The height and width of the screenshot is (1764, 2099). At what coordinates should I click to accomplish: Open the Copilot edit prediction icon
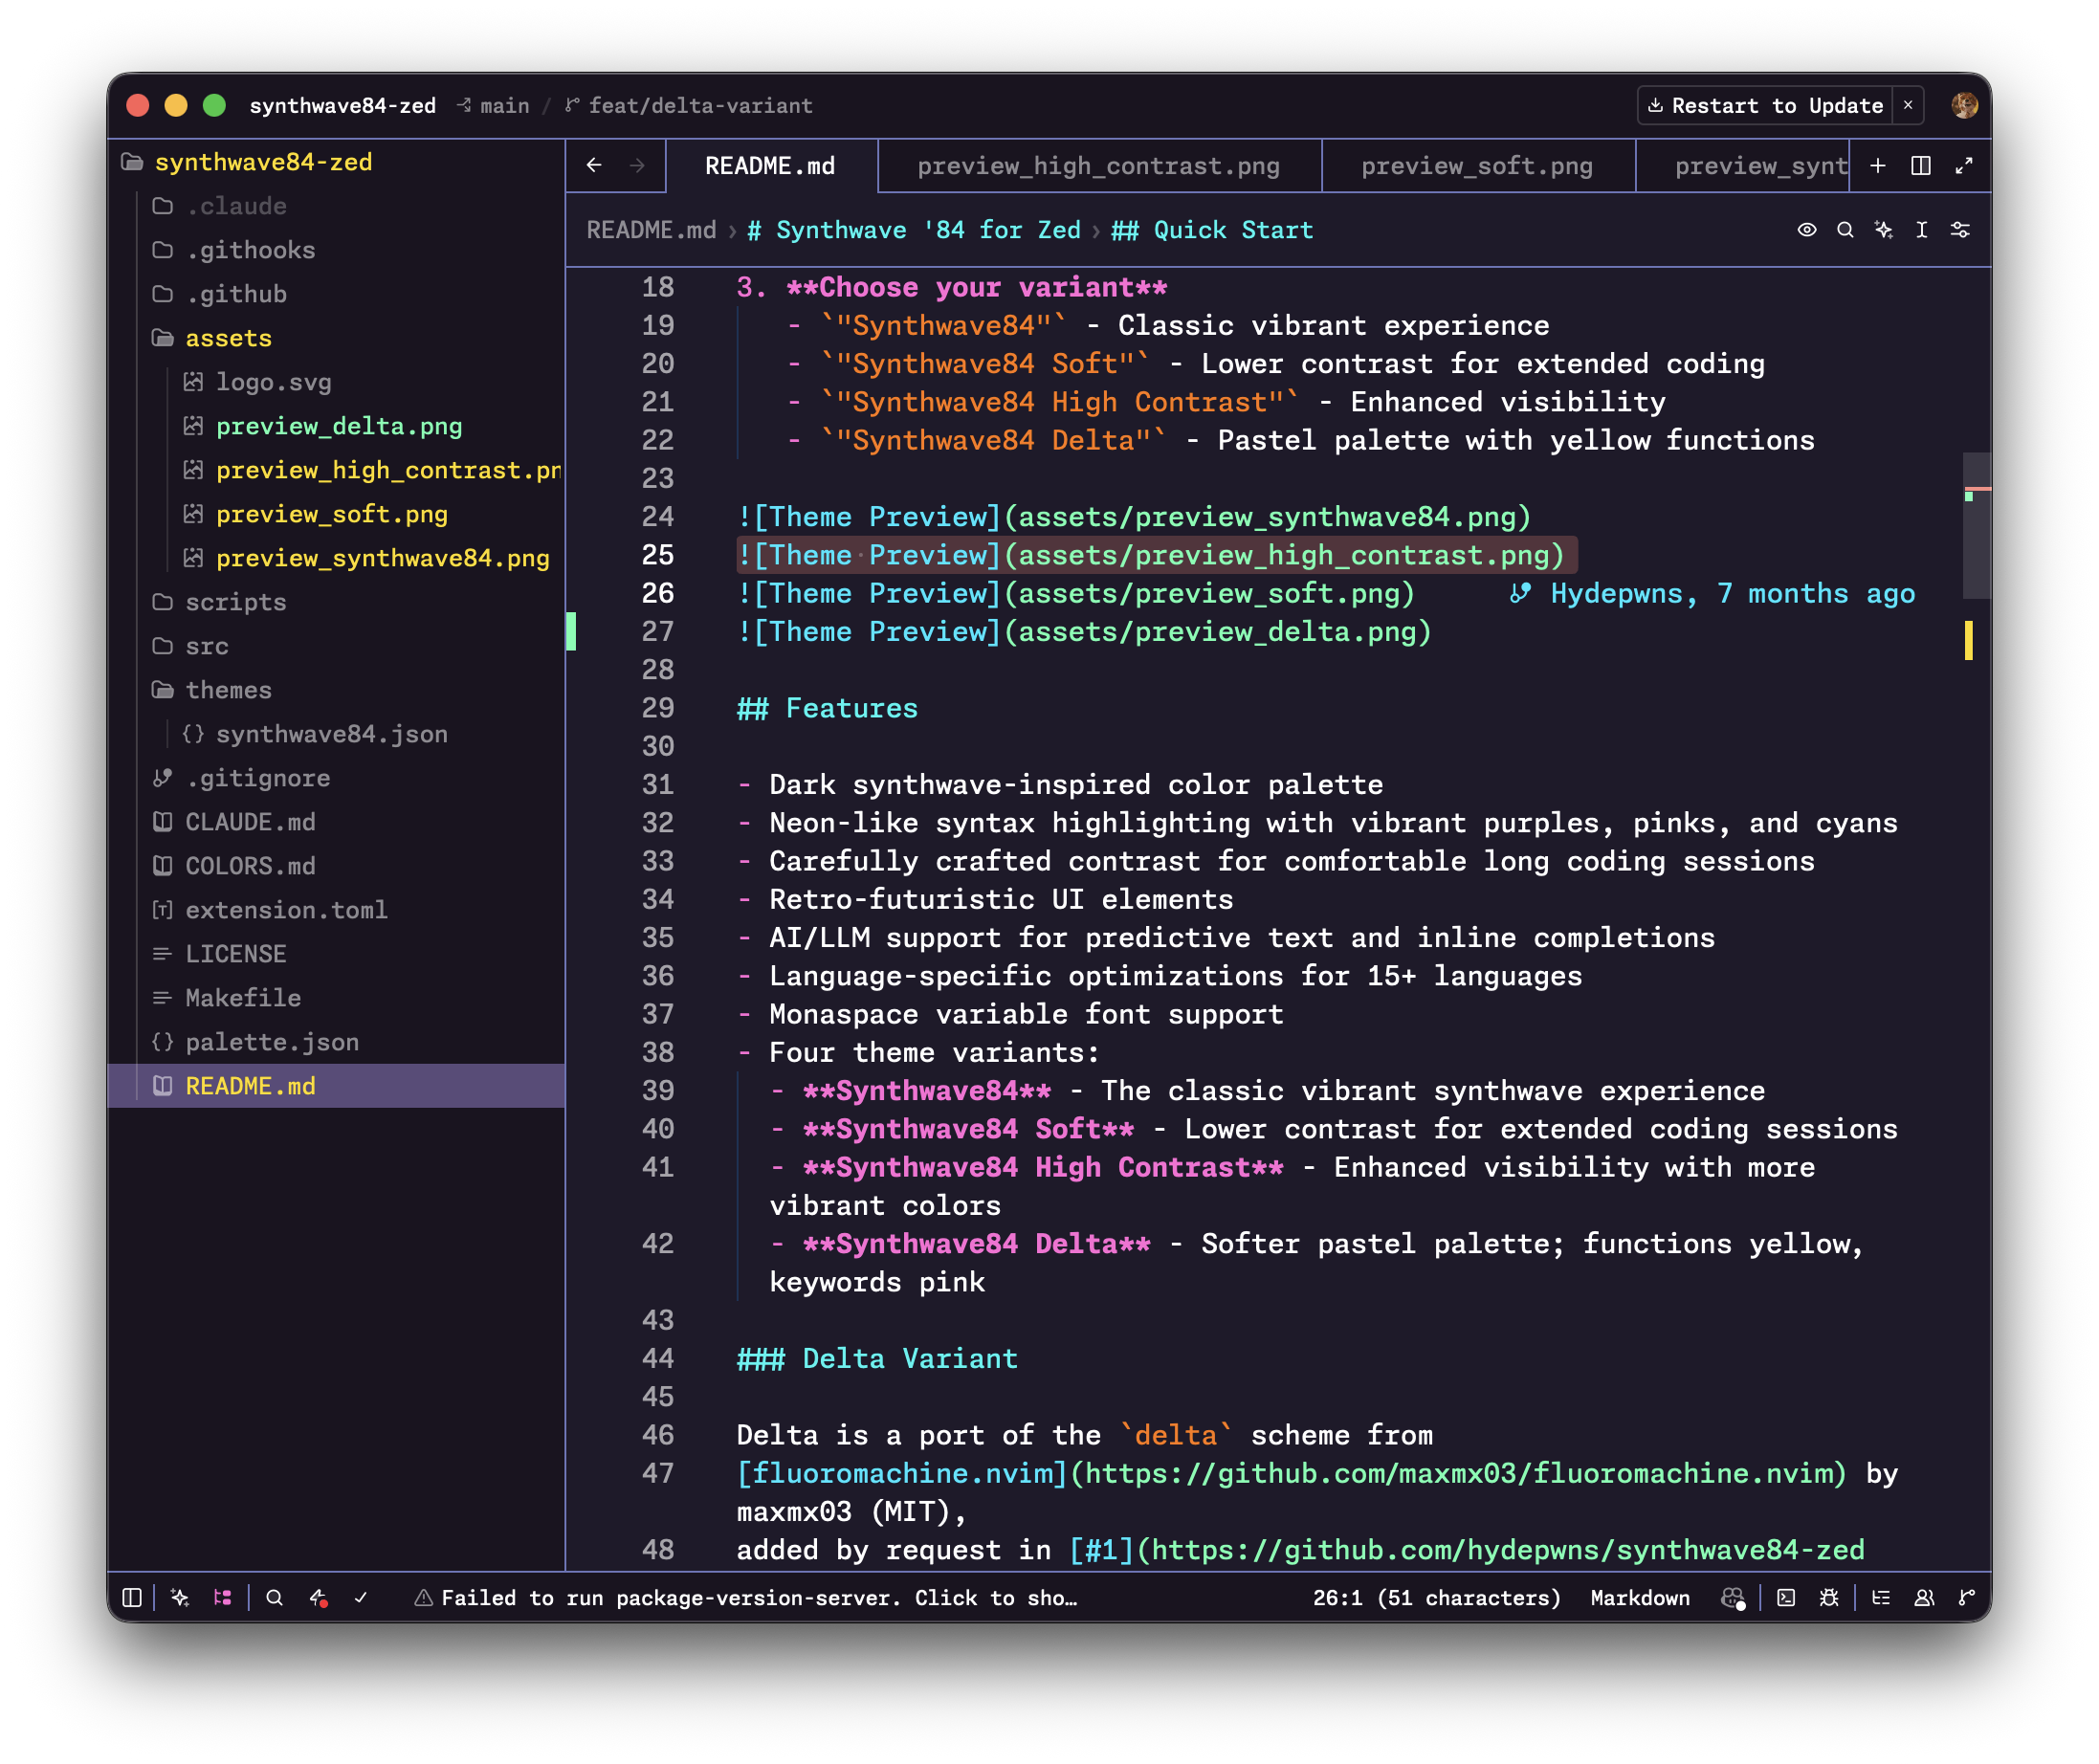1732,1598
